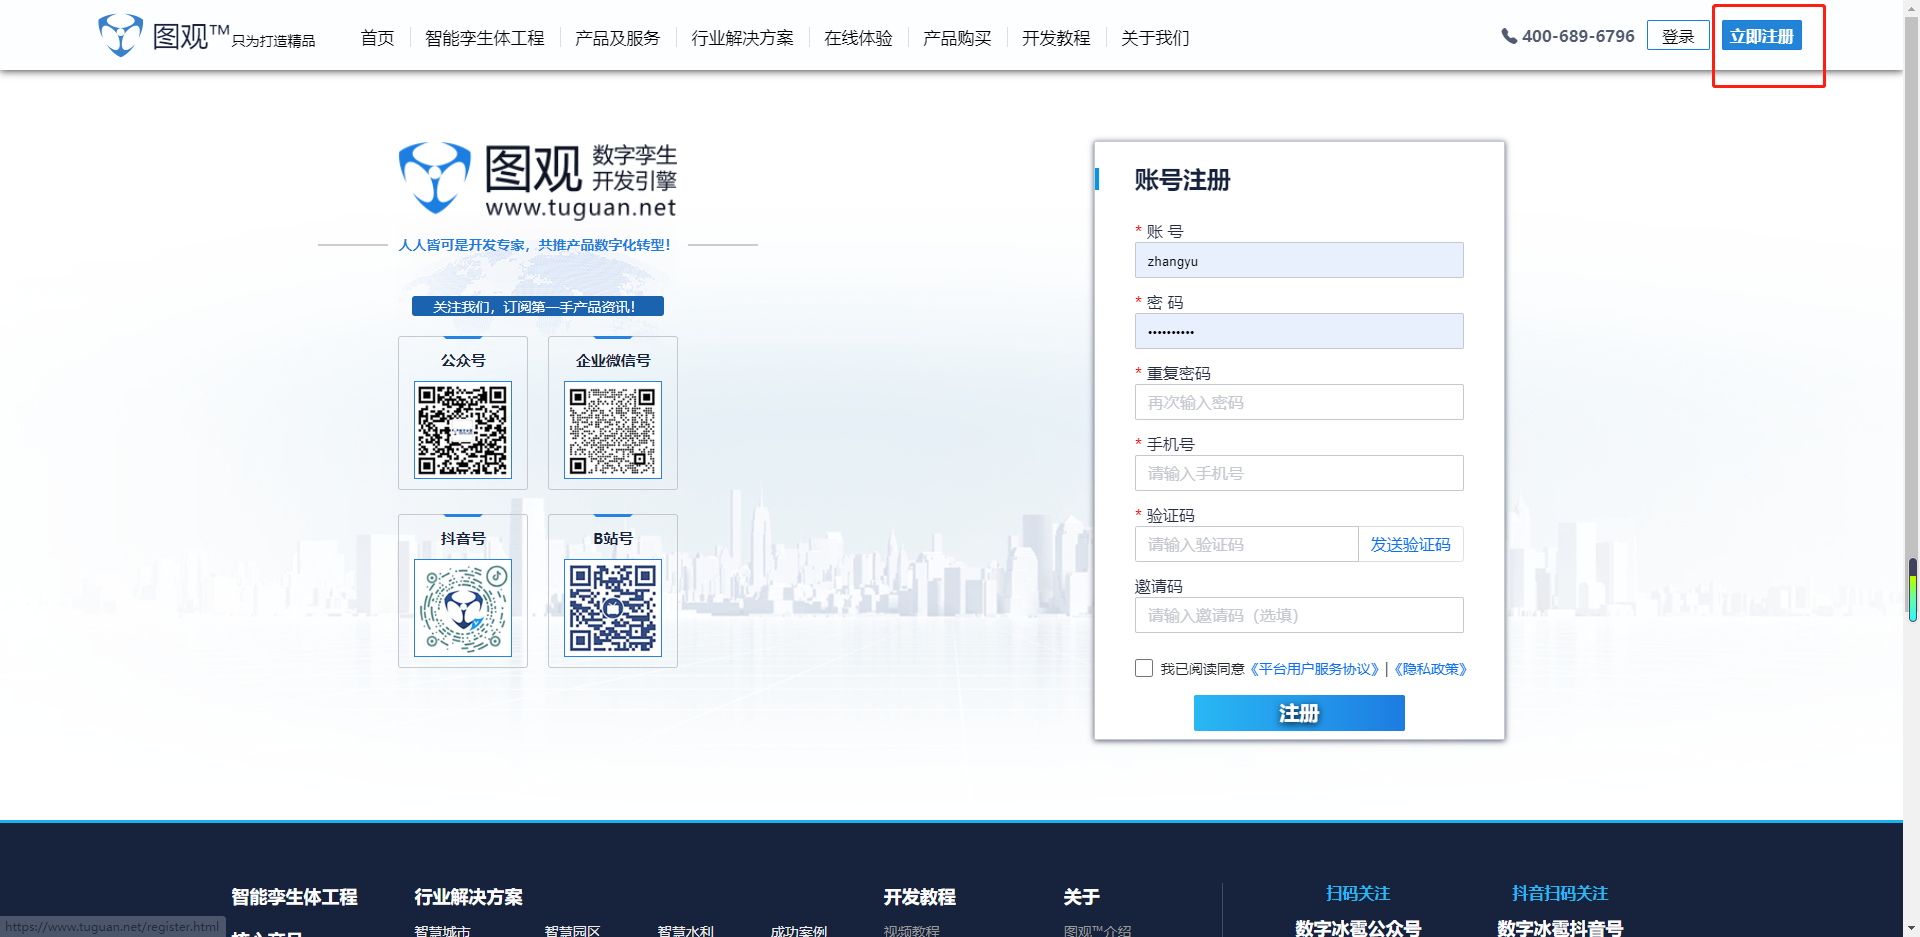
Task: Open the 首页 menu item
Action: coord(377,38)
